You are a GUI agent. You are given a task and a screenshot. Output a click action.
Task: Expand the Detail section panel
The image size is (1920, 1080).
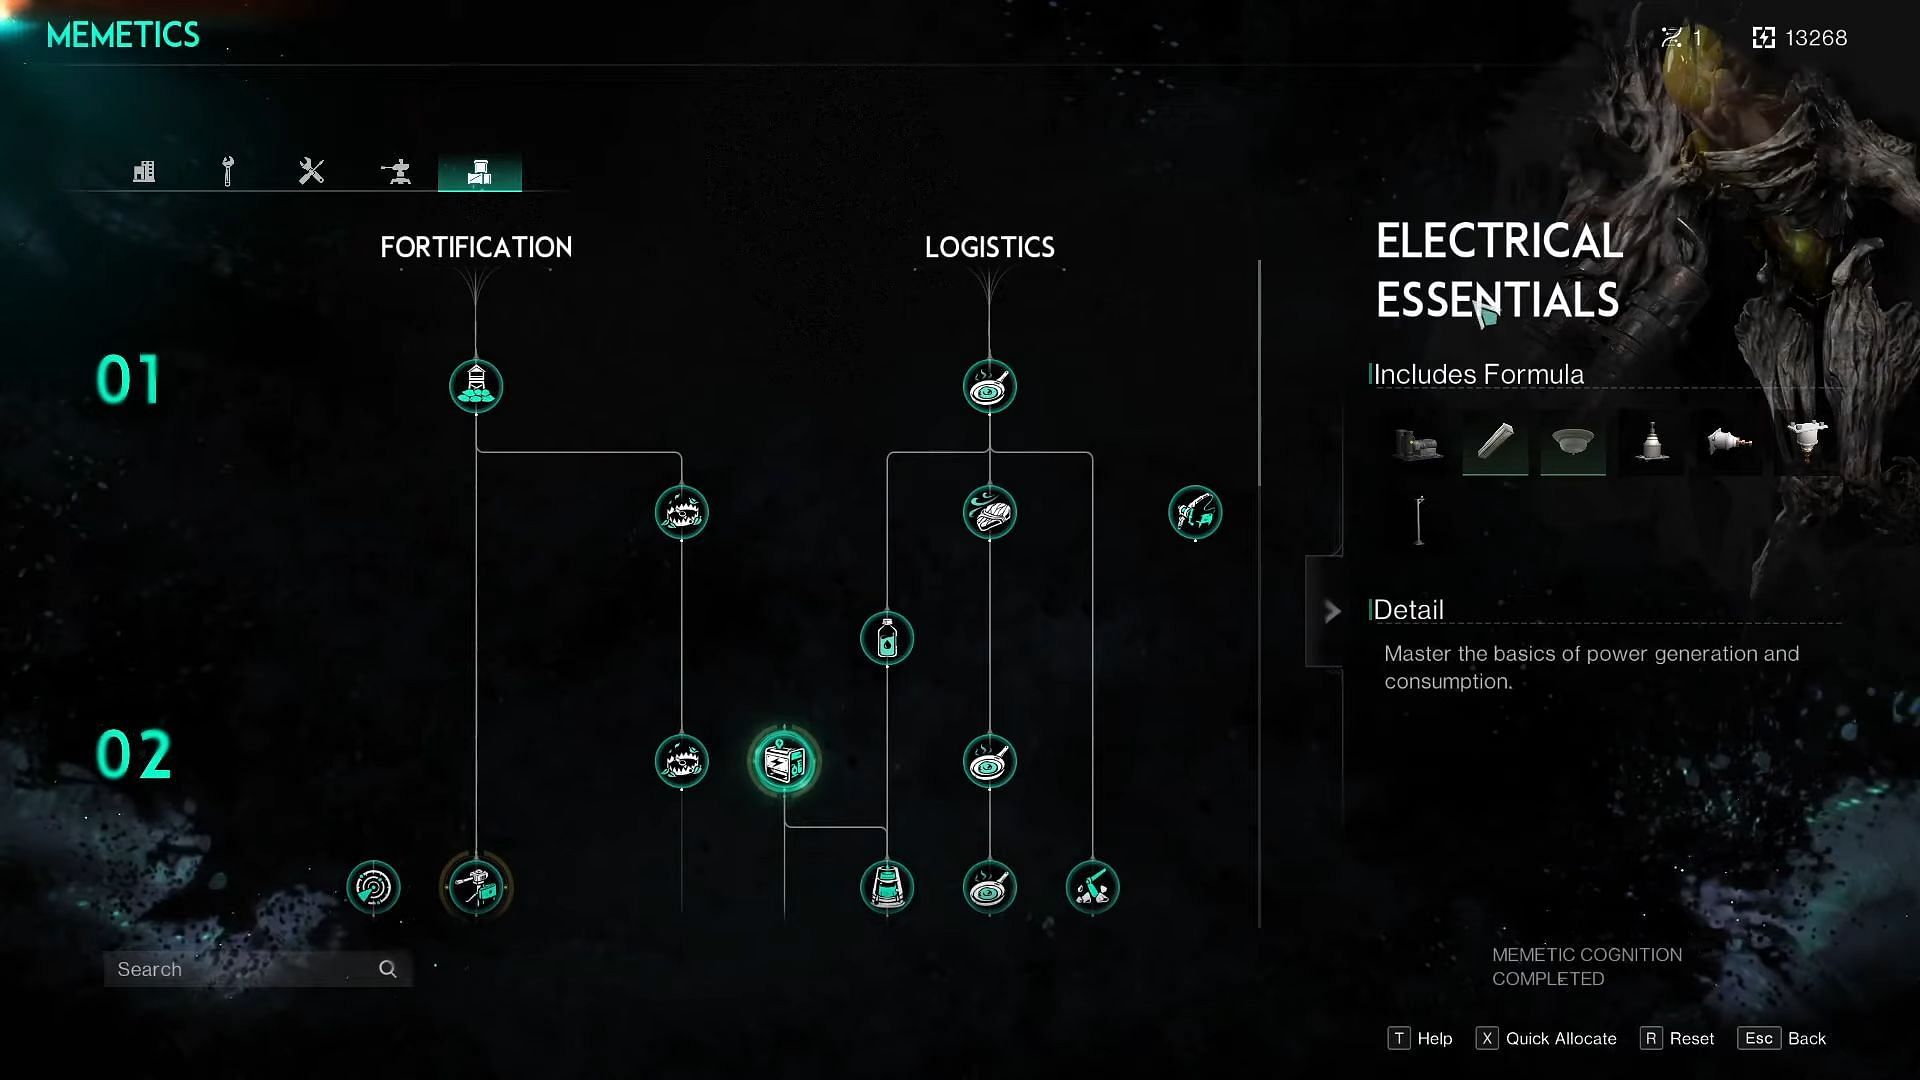click(x=1331, y=611)
